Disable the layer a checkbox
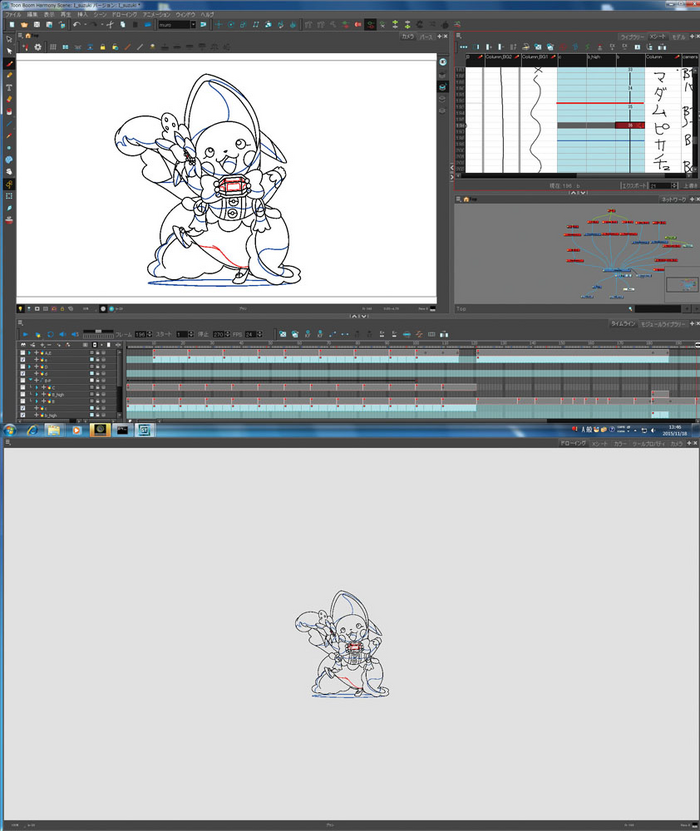This screenshot has width=700, height=831. (22, 359)
